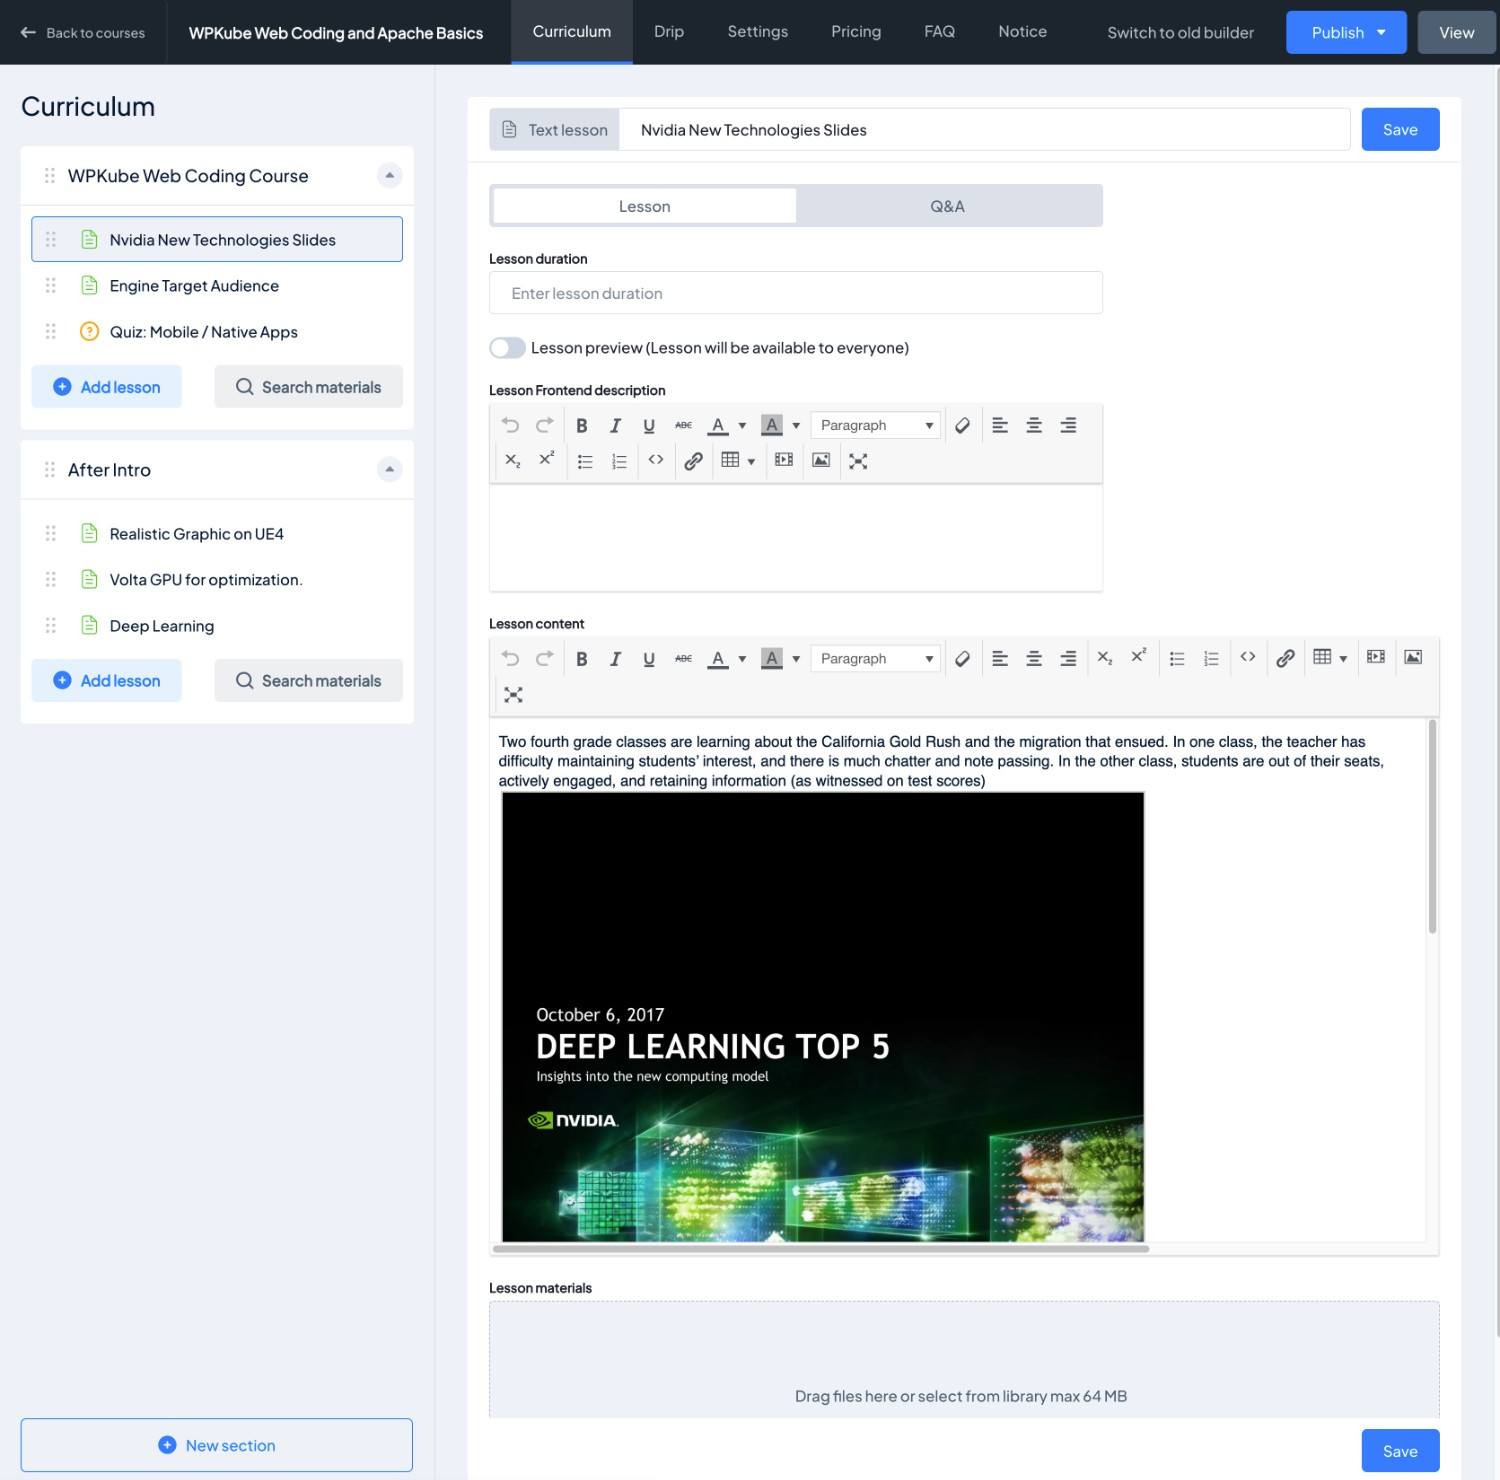
Task: Go to the Pricing tab
Action: (856, 32)
